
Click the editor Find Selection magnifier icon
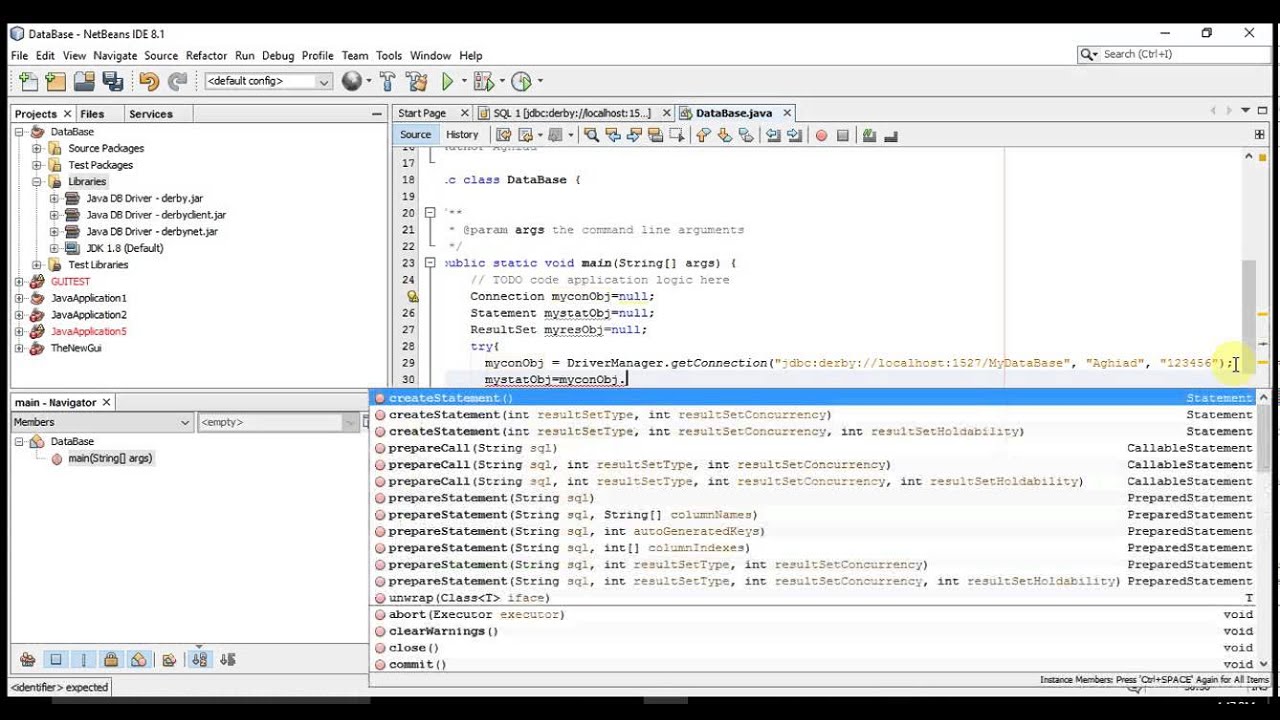591,135
